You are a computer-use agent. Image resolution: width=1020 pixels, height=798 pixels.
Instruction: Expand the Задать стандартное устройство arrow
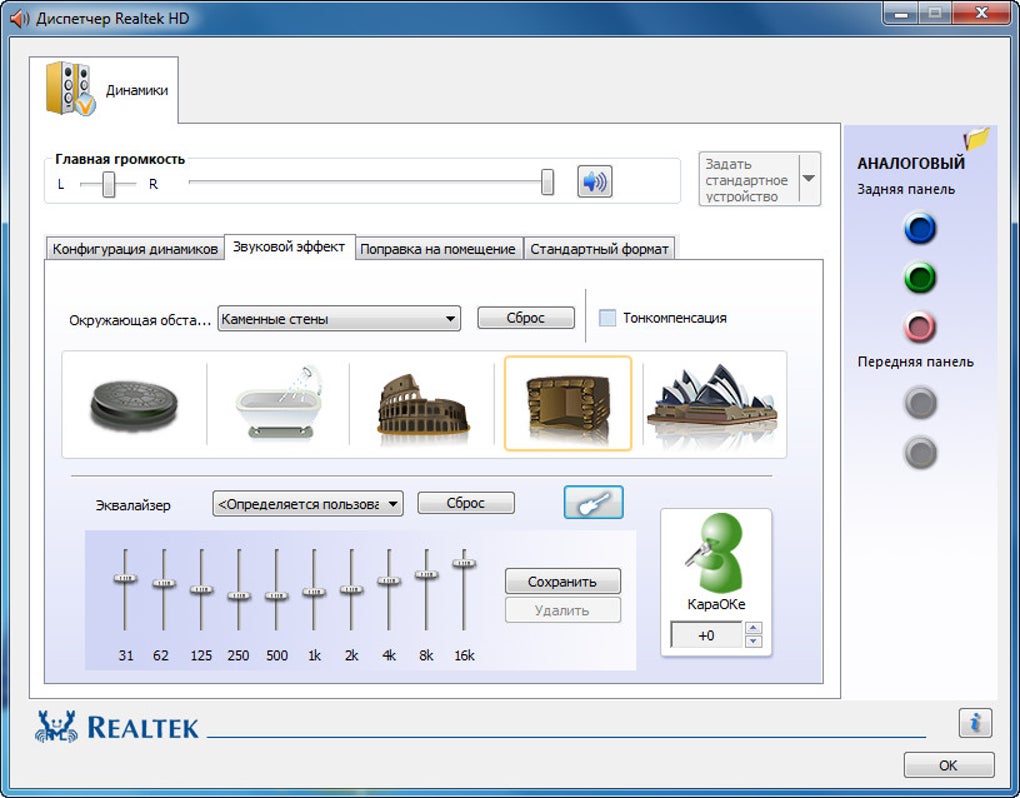click(809, 179)
